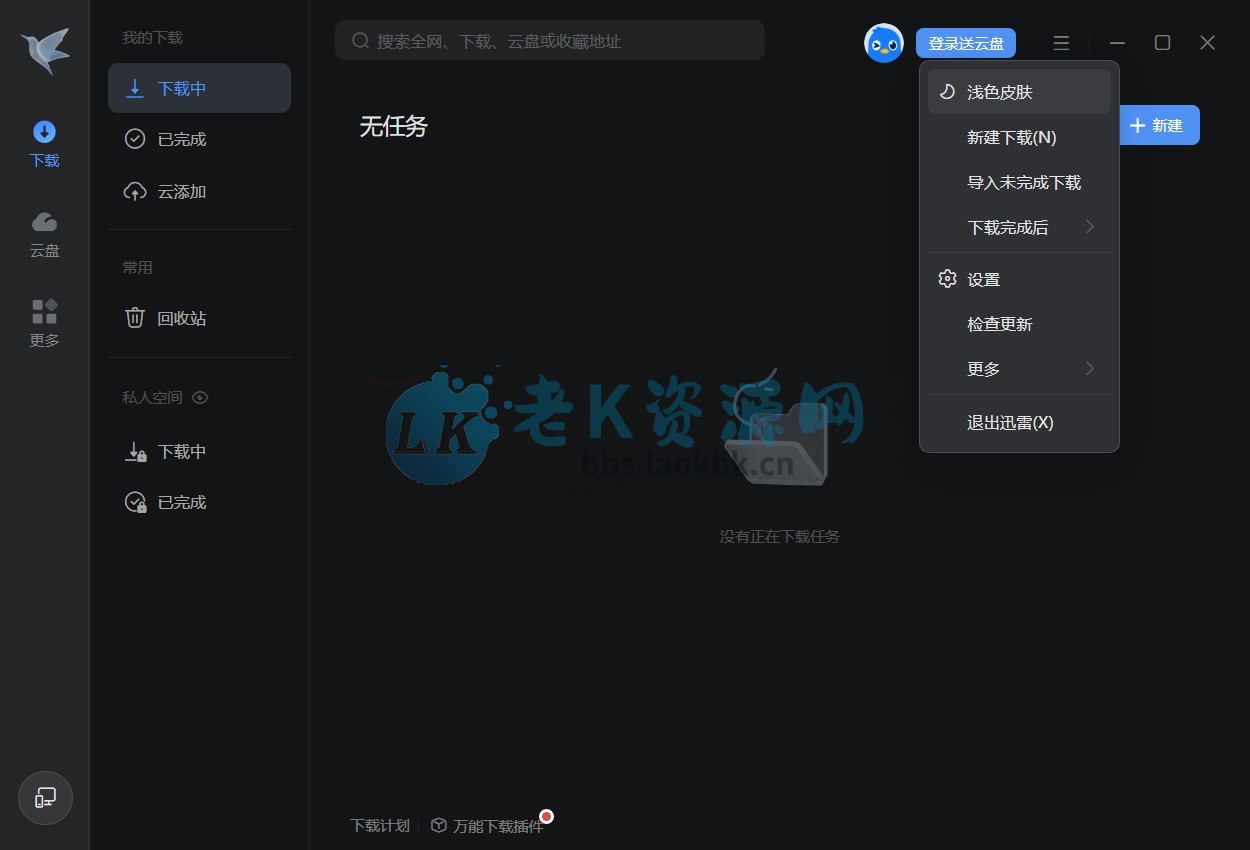
Task: Click the 常用 section label
Action: tap(137, 267)
